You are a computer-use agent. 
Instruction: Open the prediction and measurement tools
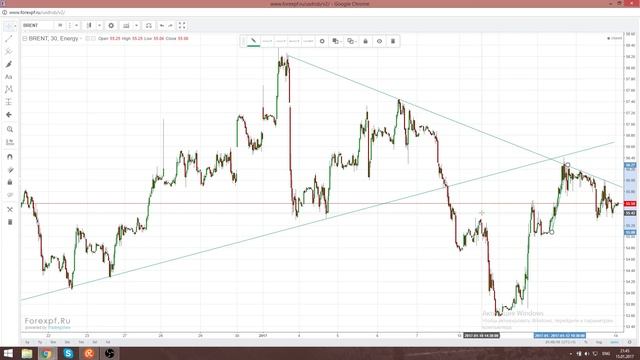[x=9, y=102]
